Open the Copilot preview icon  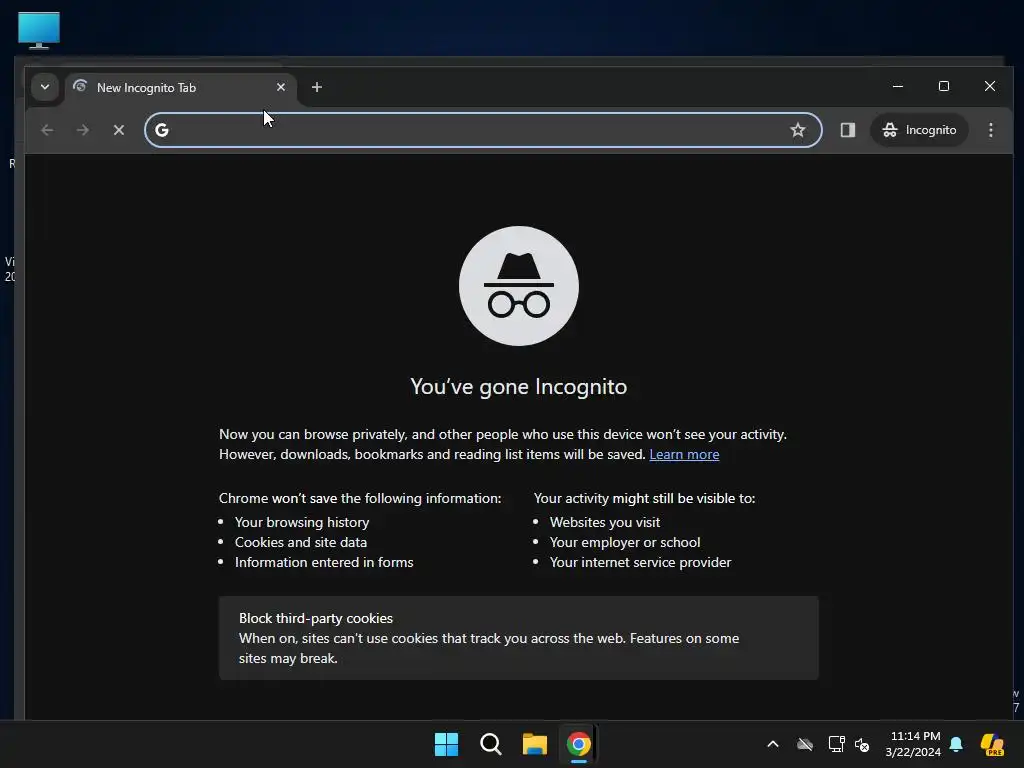[992, 744]
